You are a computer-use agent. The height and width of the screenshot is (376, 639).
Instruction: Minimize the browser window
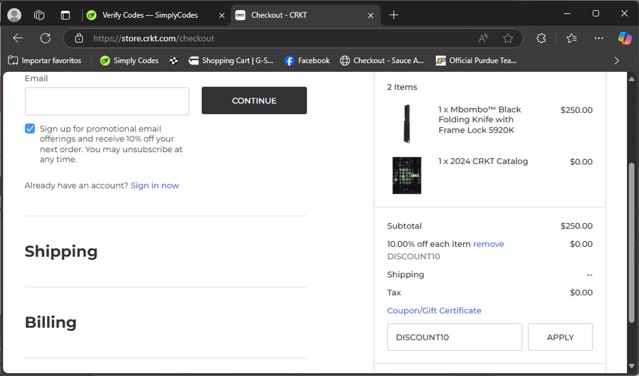click(x=567, y=13)
